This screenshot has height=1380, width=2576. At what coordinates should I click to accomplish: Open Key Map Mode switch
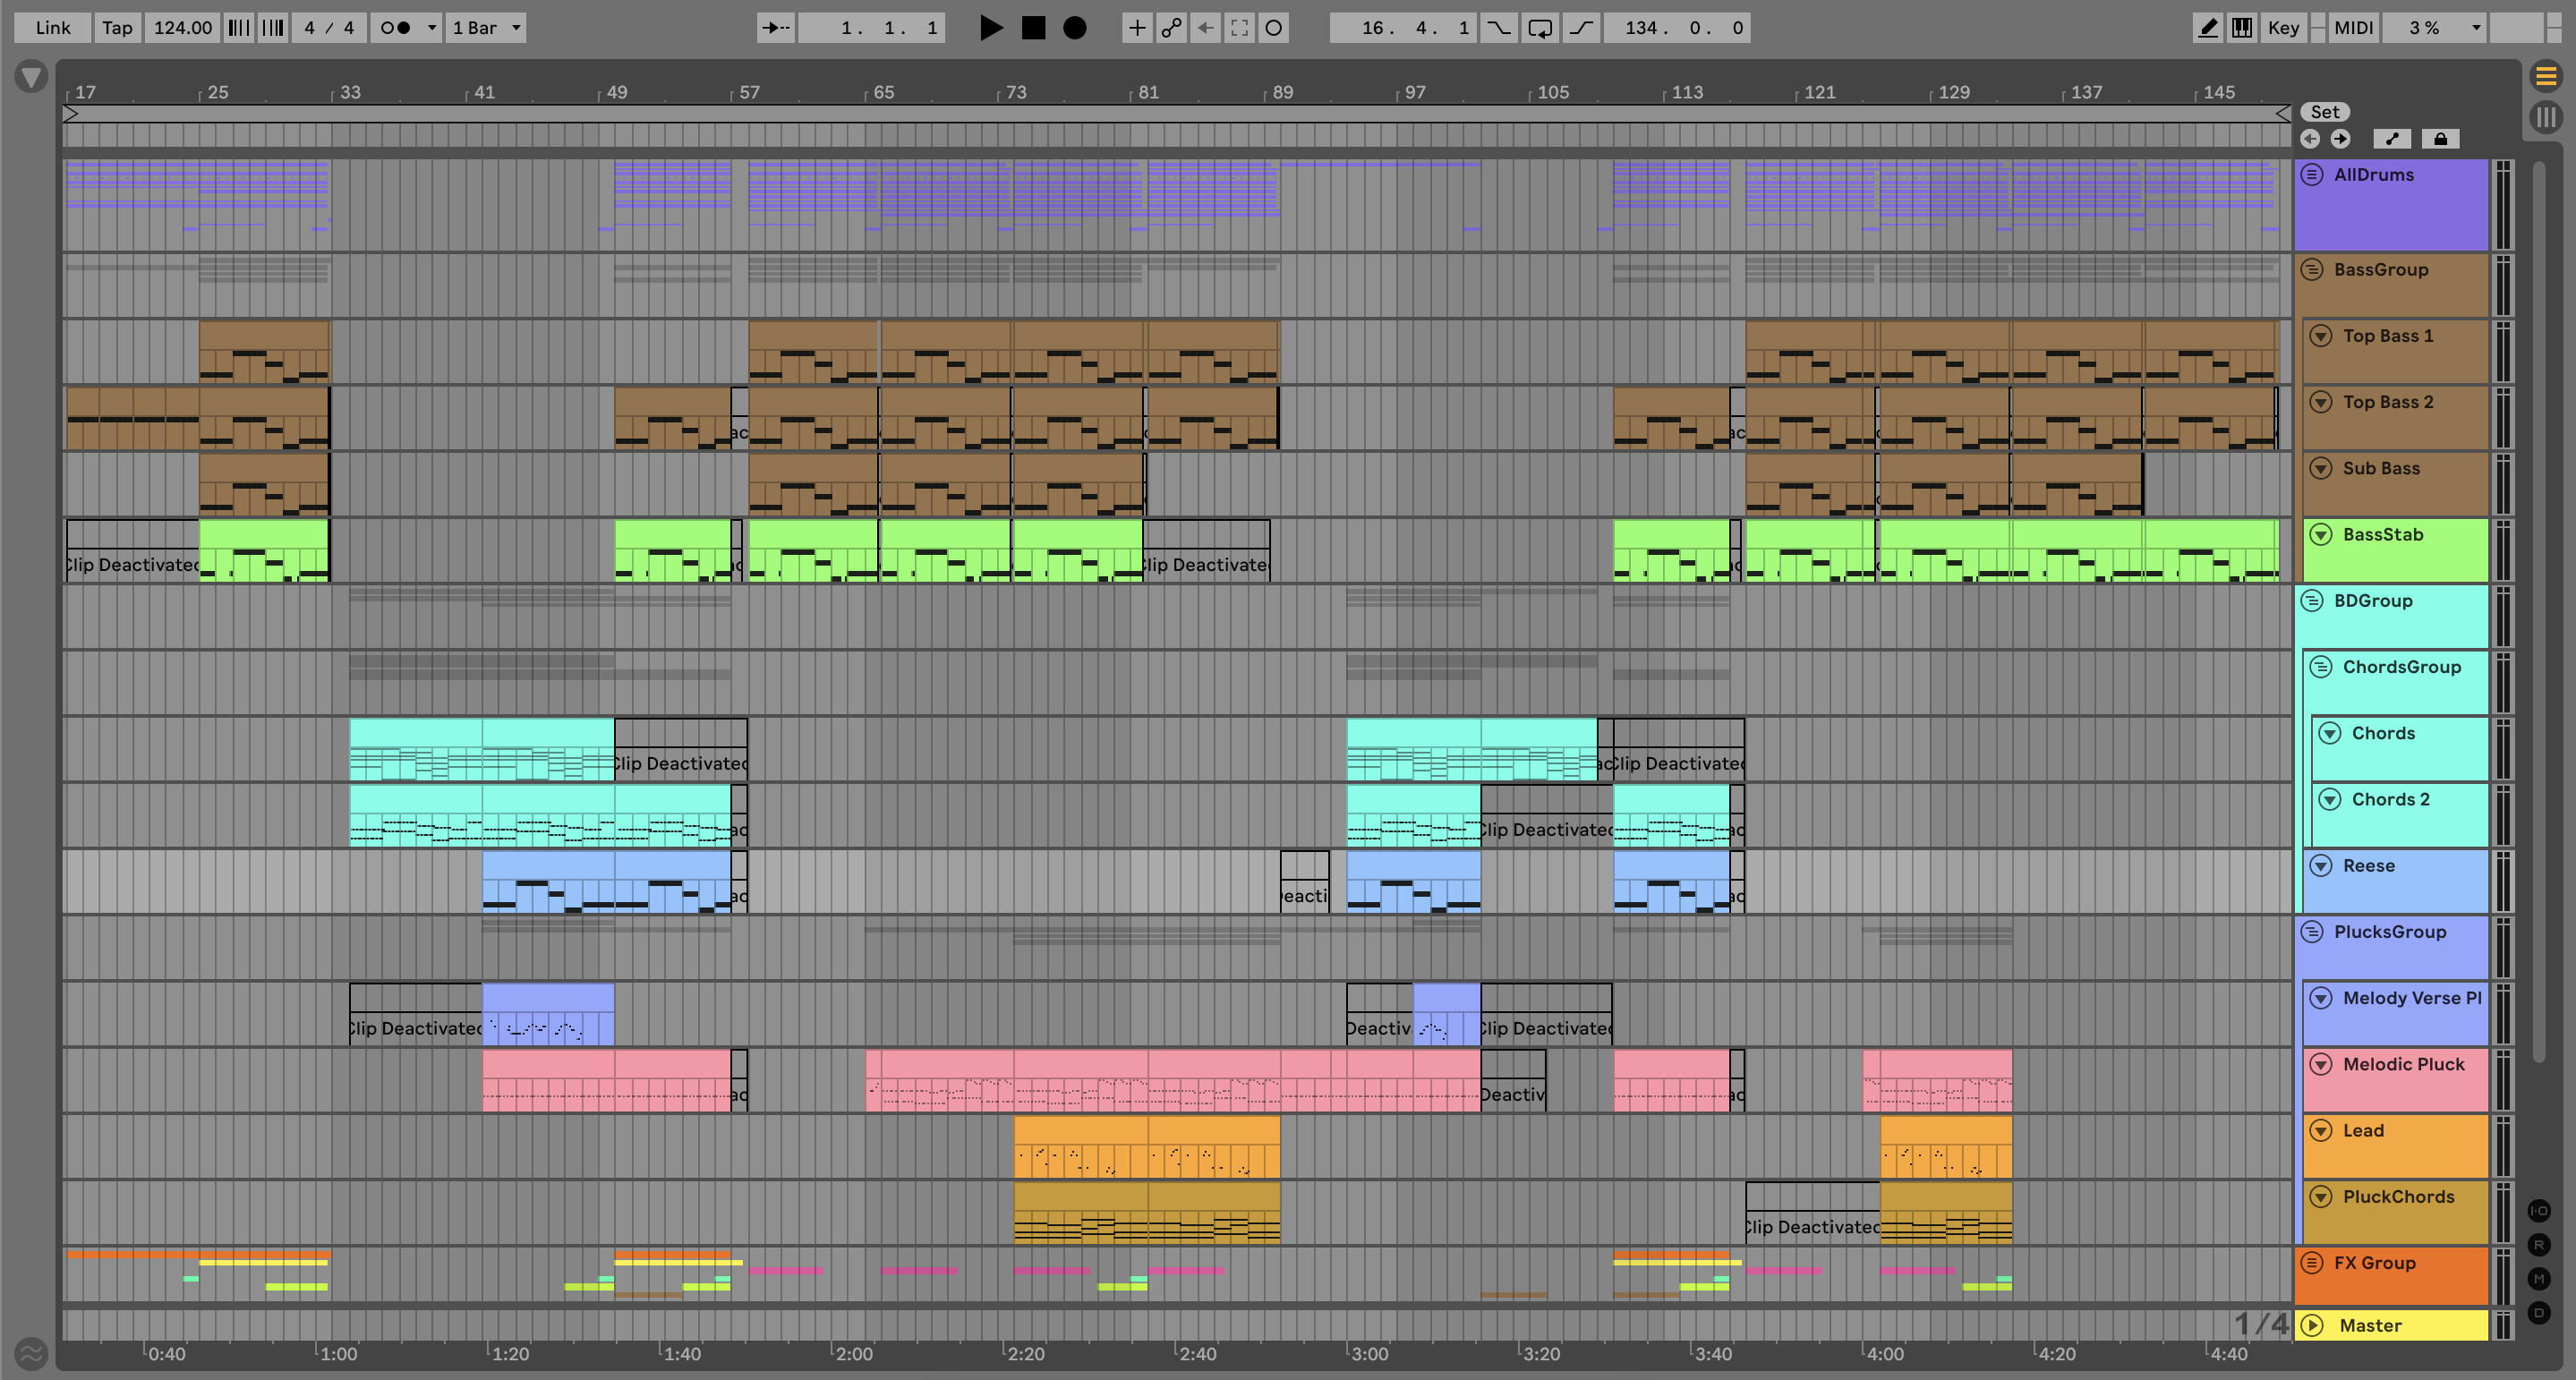[2283, 28]
